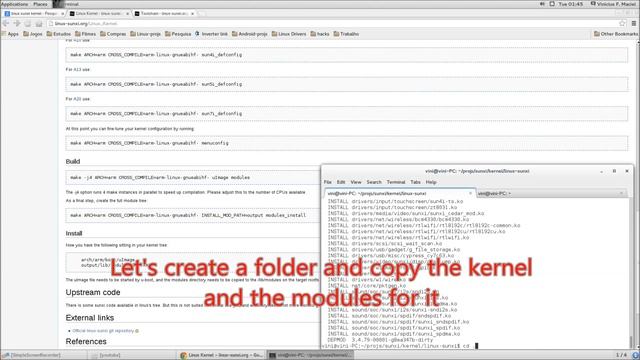Click the menuconfig make command box

[x=347, y=143]
